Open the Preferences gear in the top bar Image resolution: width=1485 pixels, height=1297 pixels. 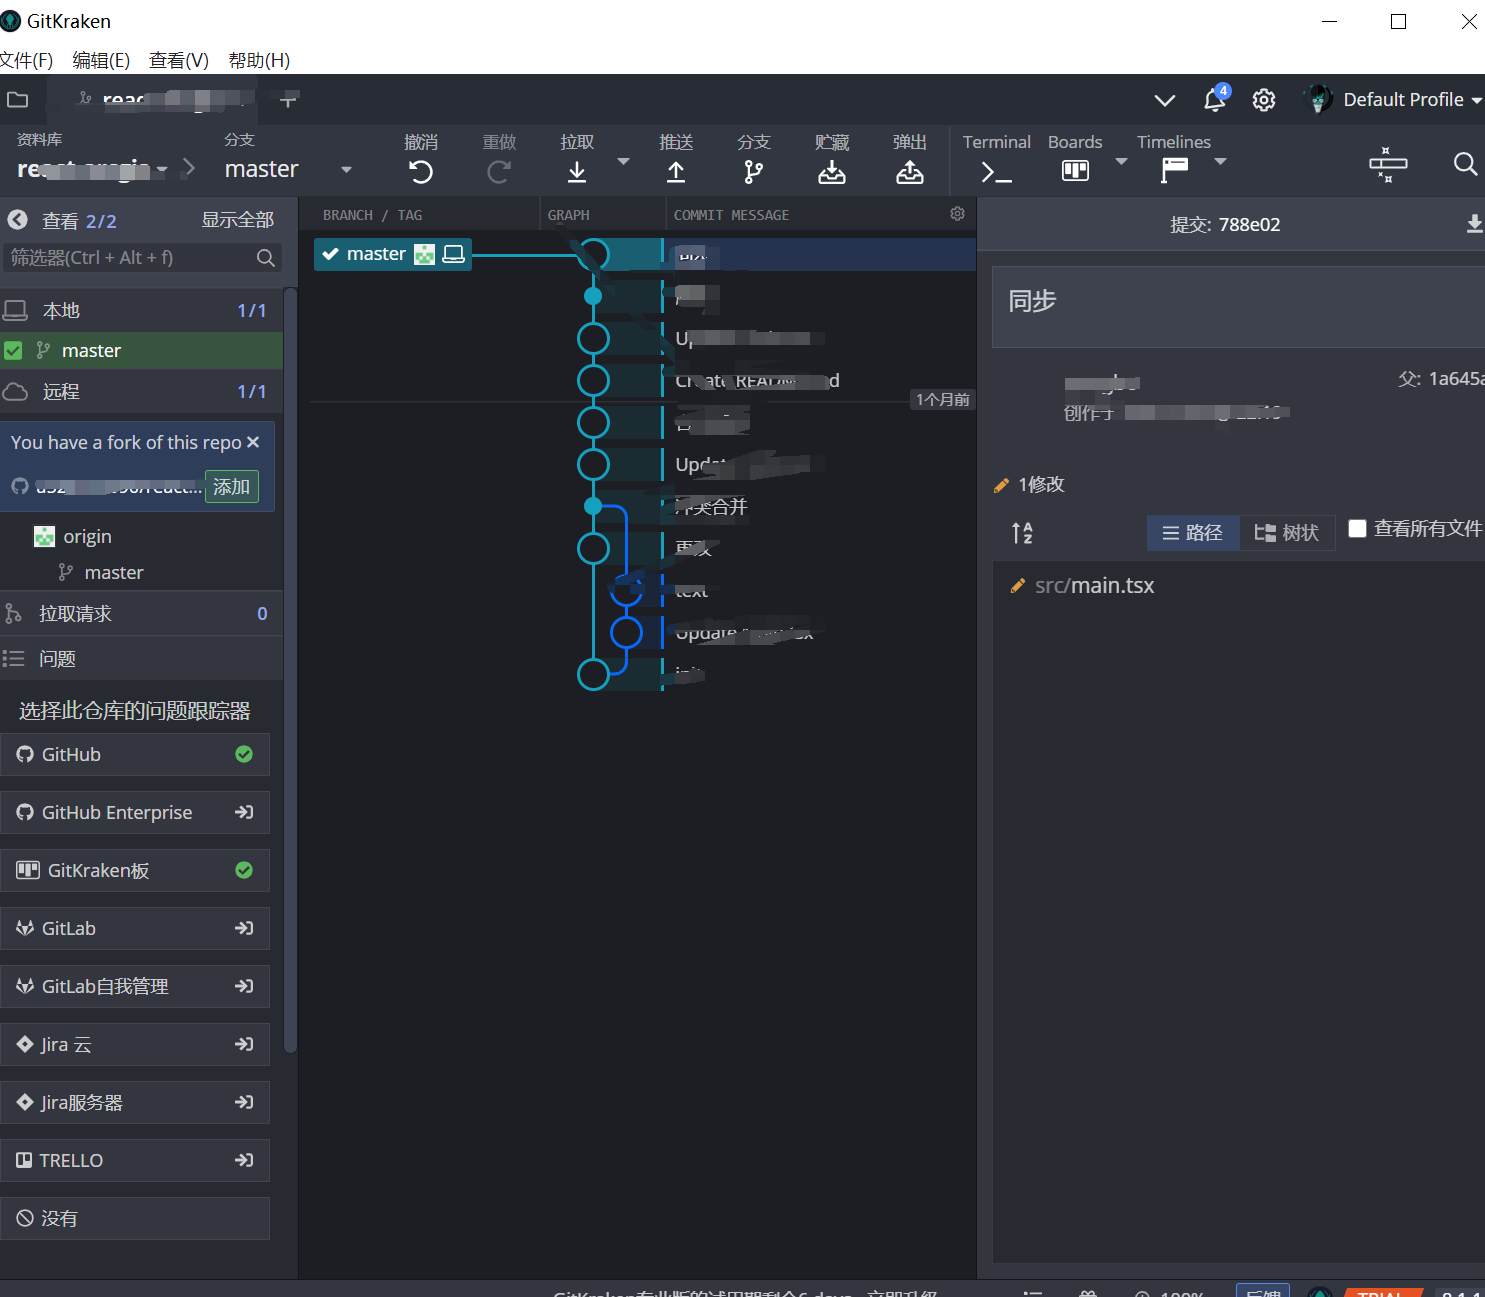pyautogui.click(x=1264, y=100)
